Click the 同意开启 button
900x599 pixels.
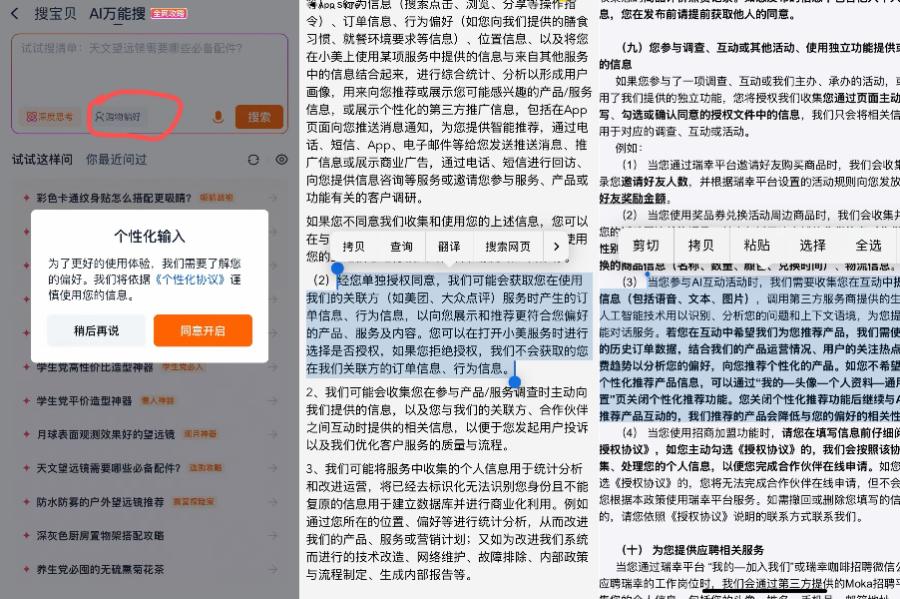click(x=203, y=330)
